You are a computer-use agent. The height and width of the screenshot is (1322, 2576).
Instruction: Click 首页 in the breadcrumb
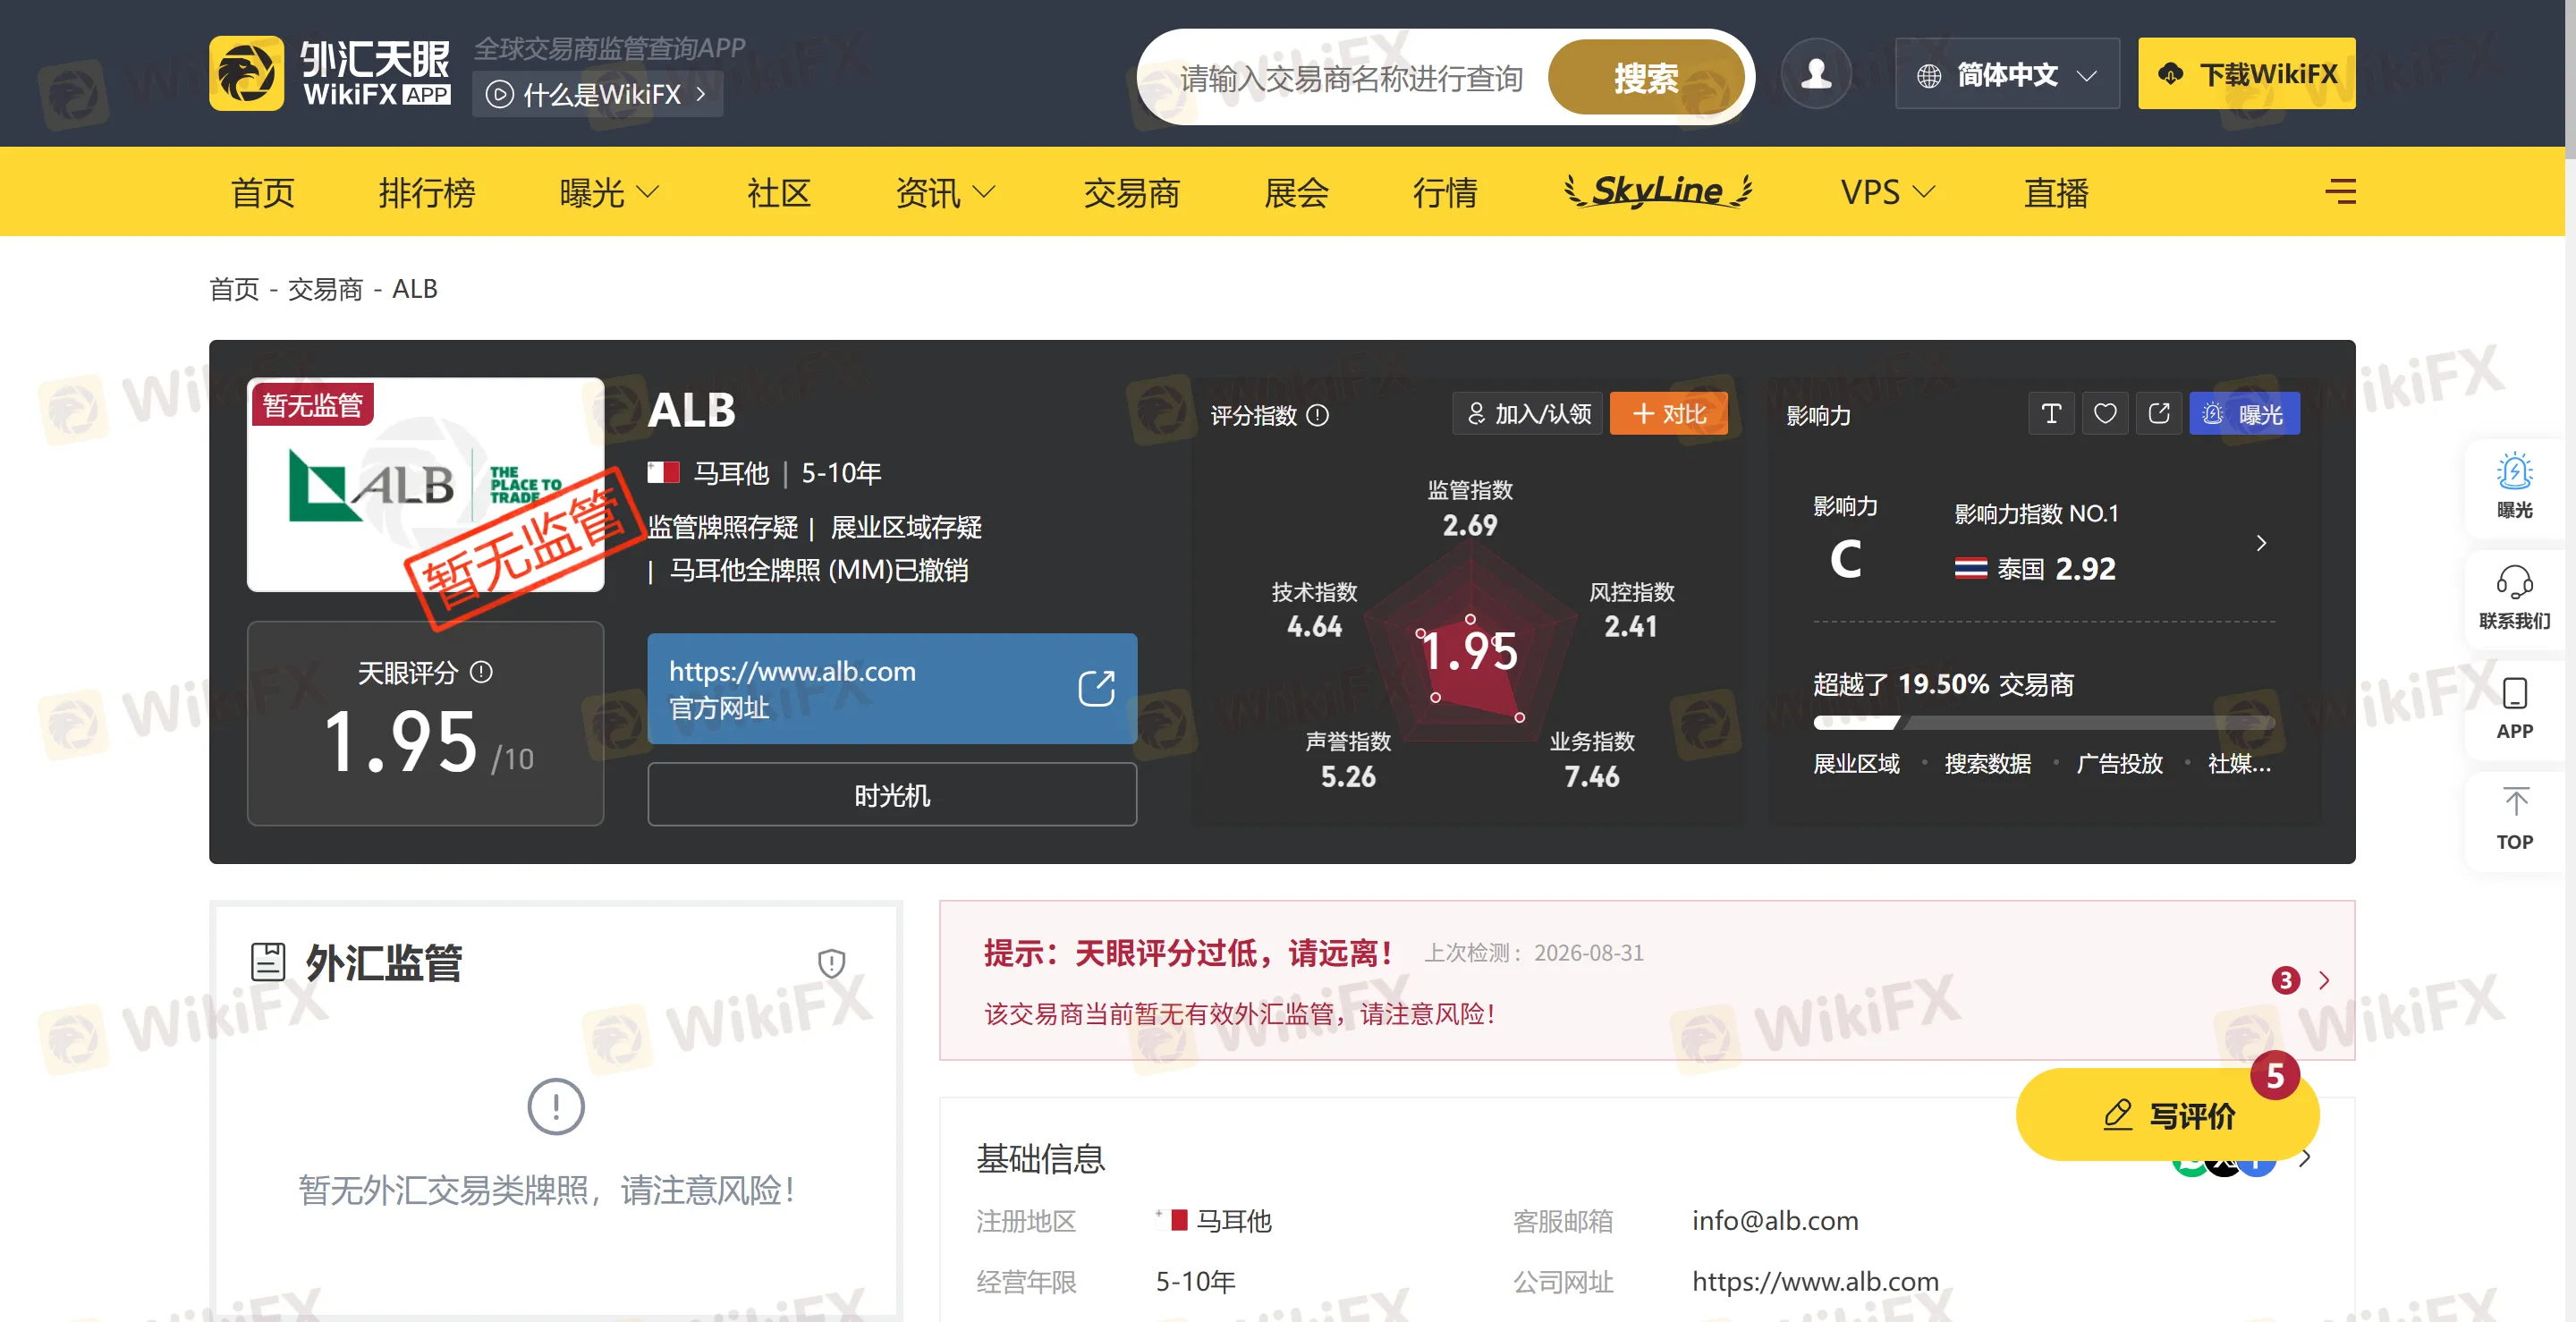234,289
